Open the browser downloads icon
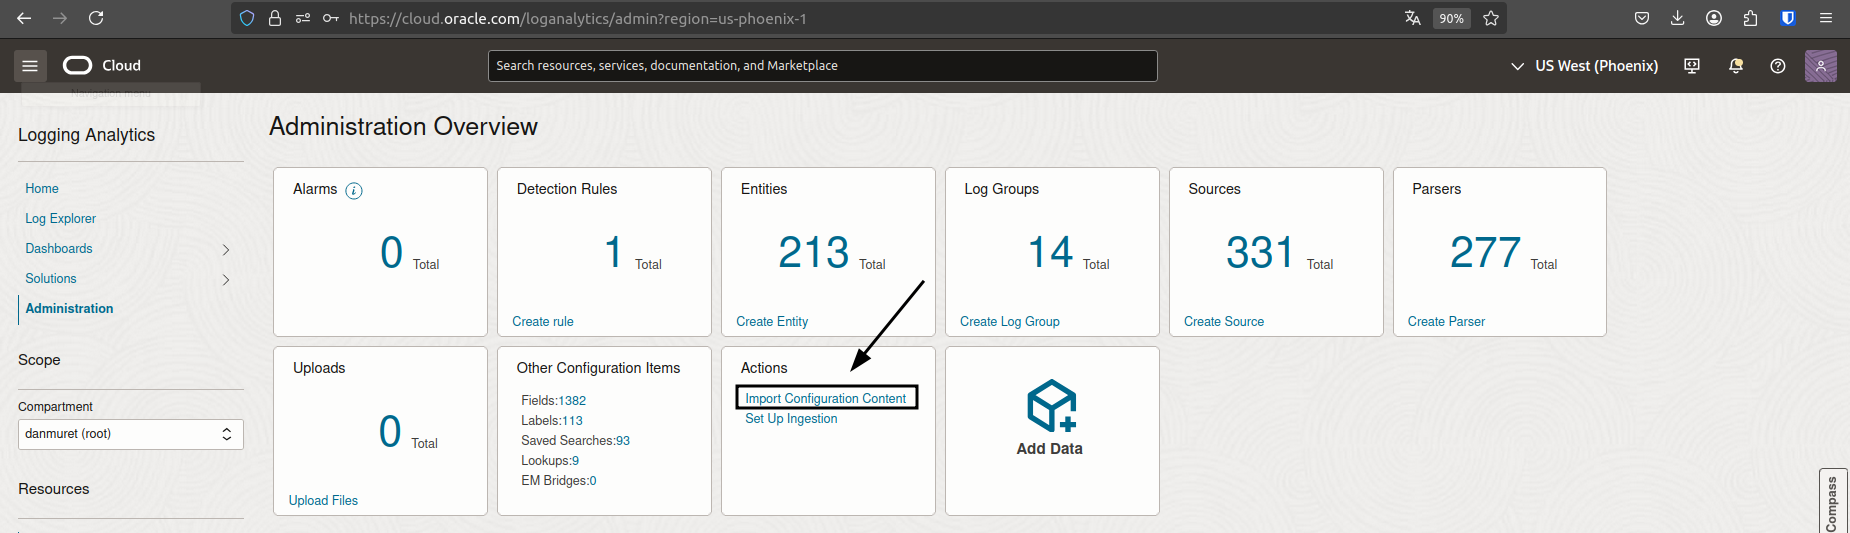Screen dimensions: 1850x533 pos(1678,18)
